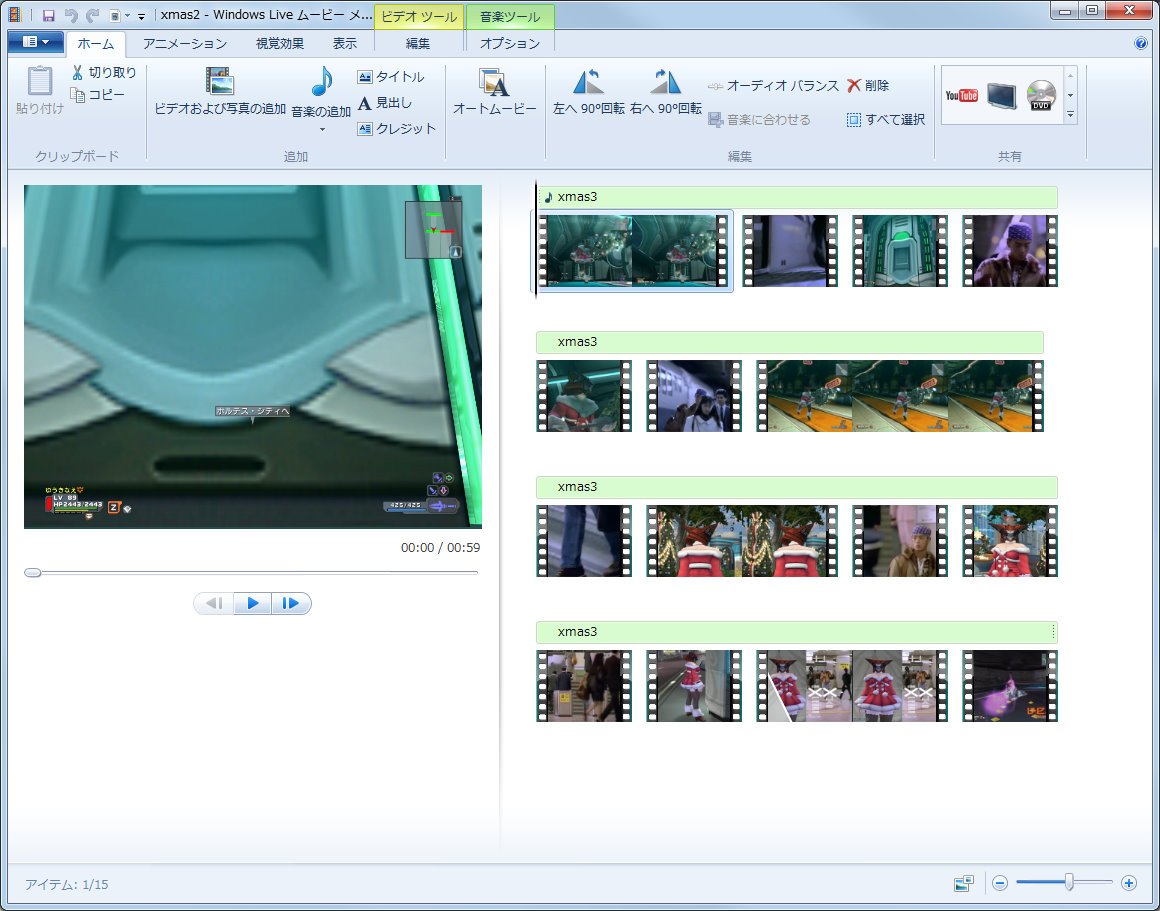Add music with the 音楽の追加 note icon
Screen dimensions: 1160x911
click(x=321, y=81)
